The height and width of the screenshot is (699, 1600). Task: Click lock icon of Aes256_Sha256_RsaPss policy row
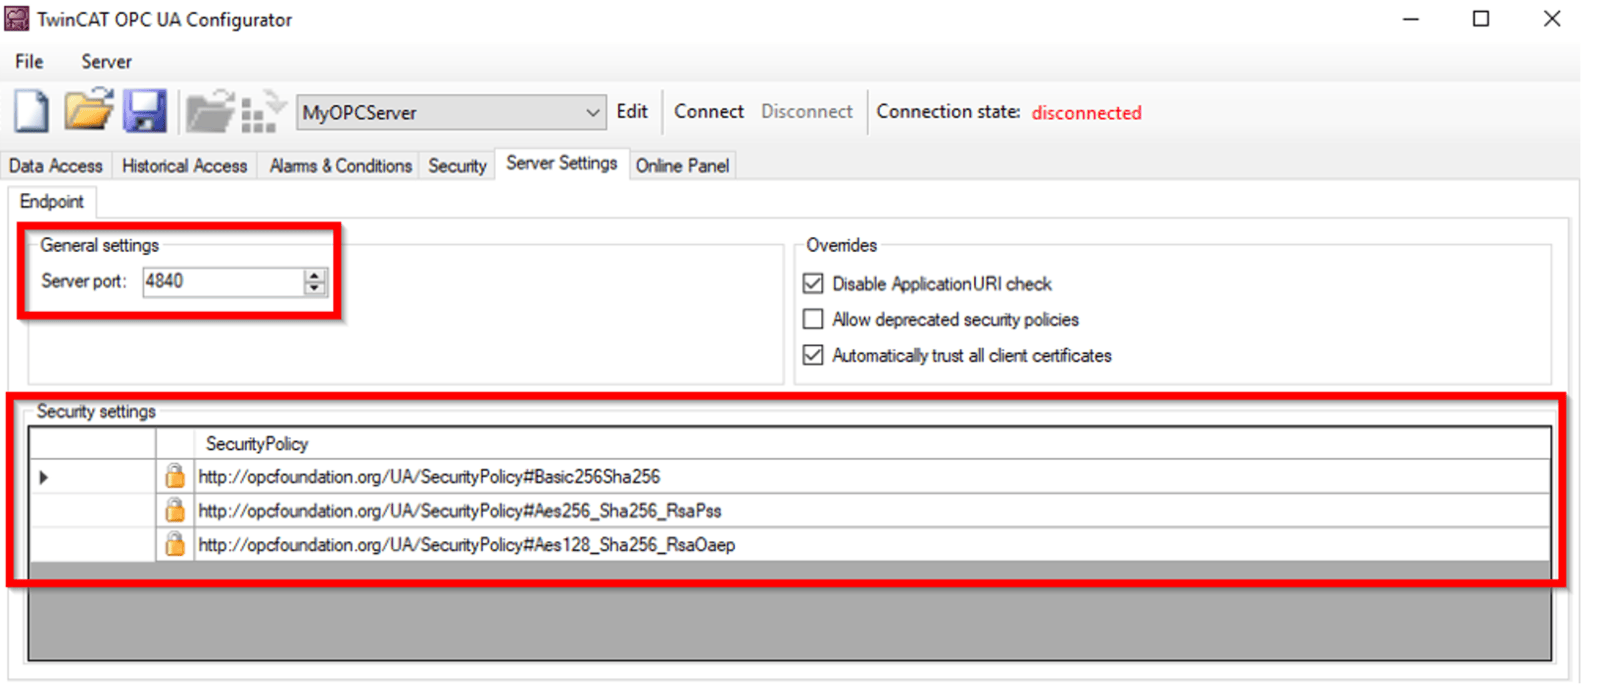(175, 510)
